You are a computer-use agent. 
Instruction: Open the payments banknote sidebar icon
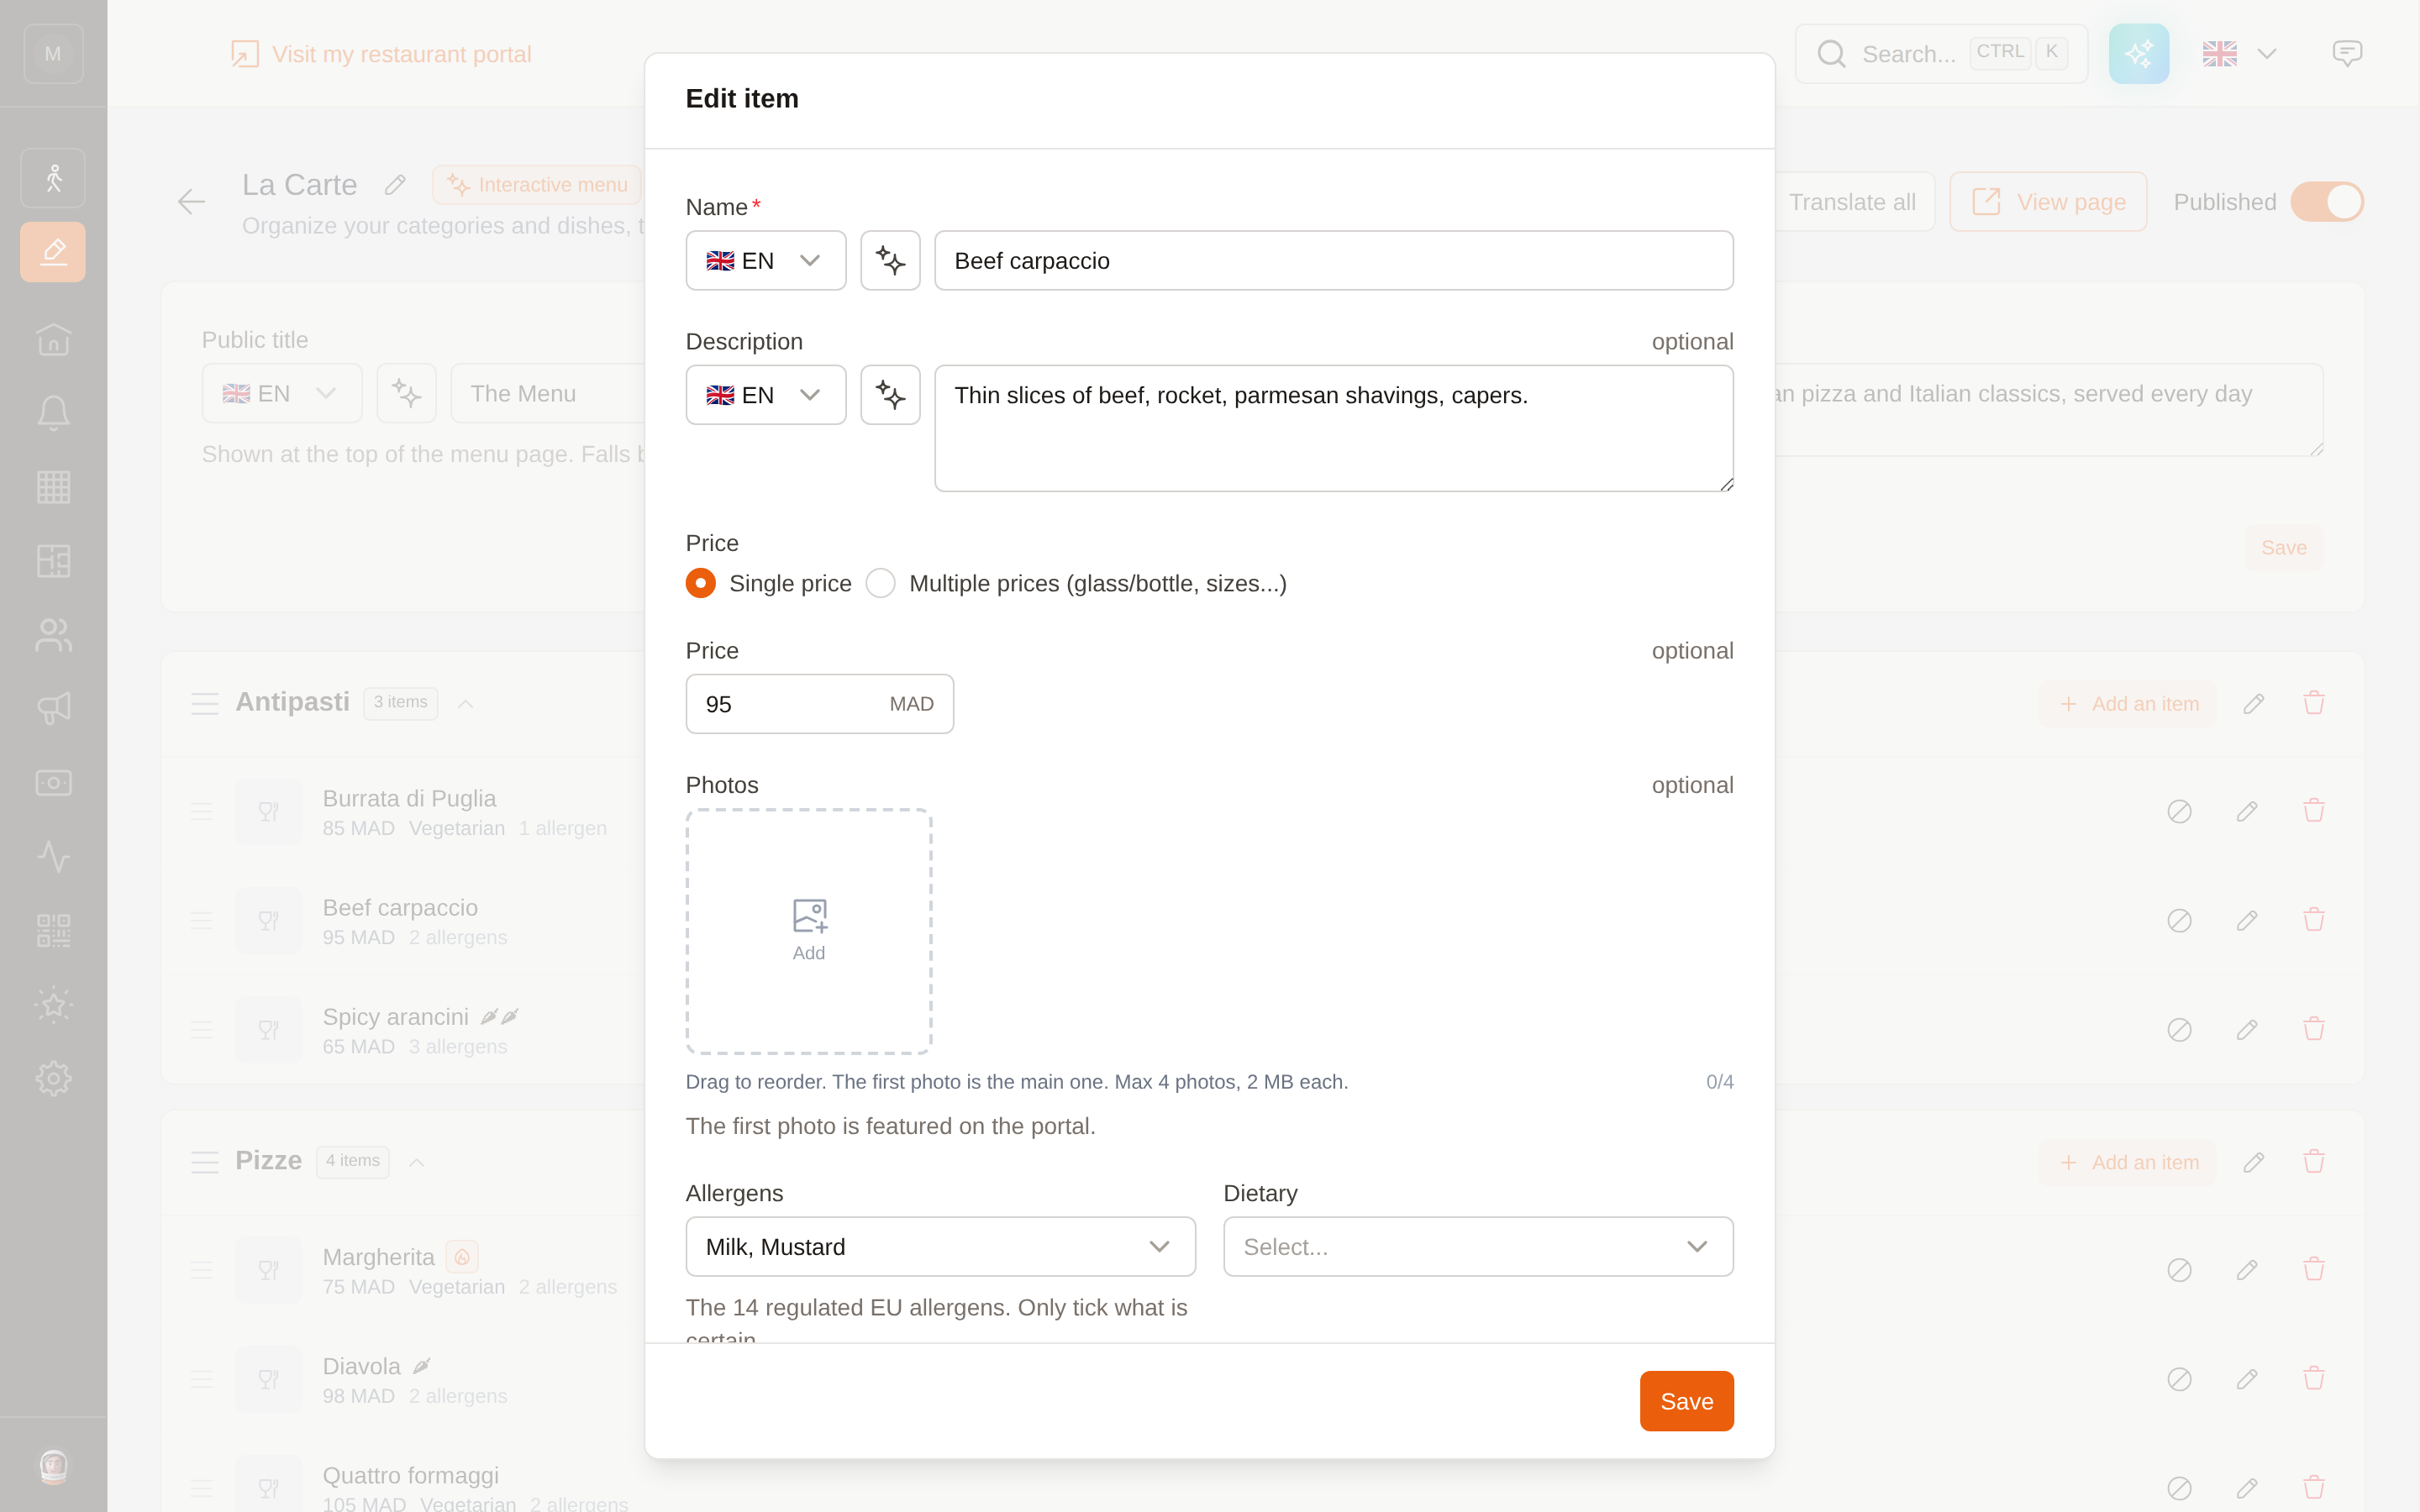(53, 783)
